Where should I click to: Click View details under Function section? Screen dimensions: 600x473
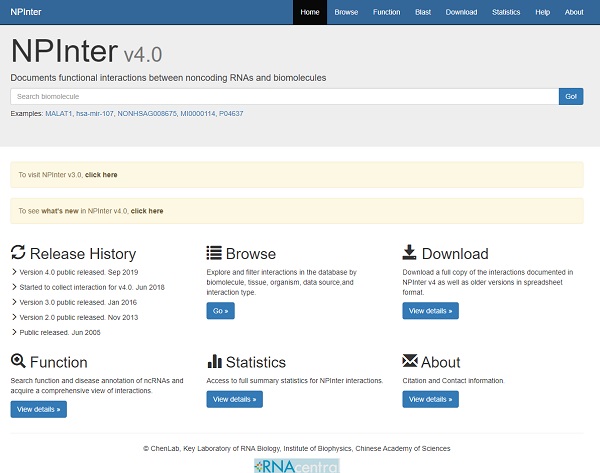[x=39, y=409]
